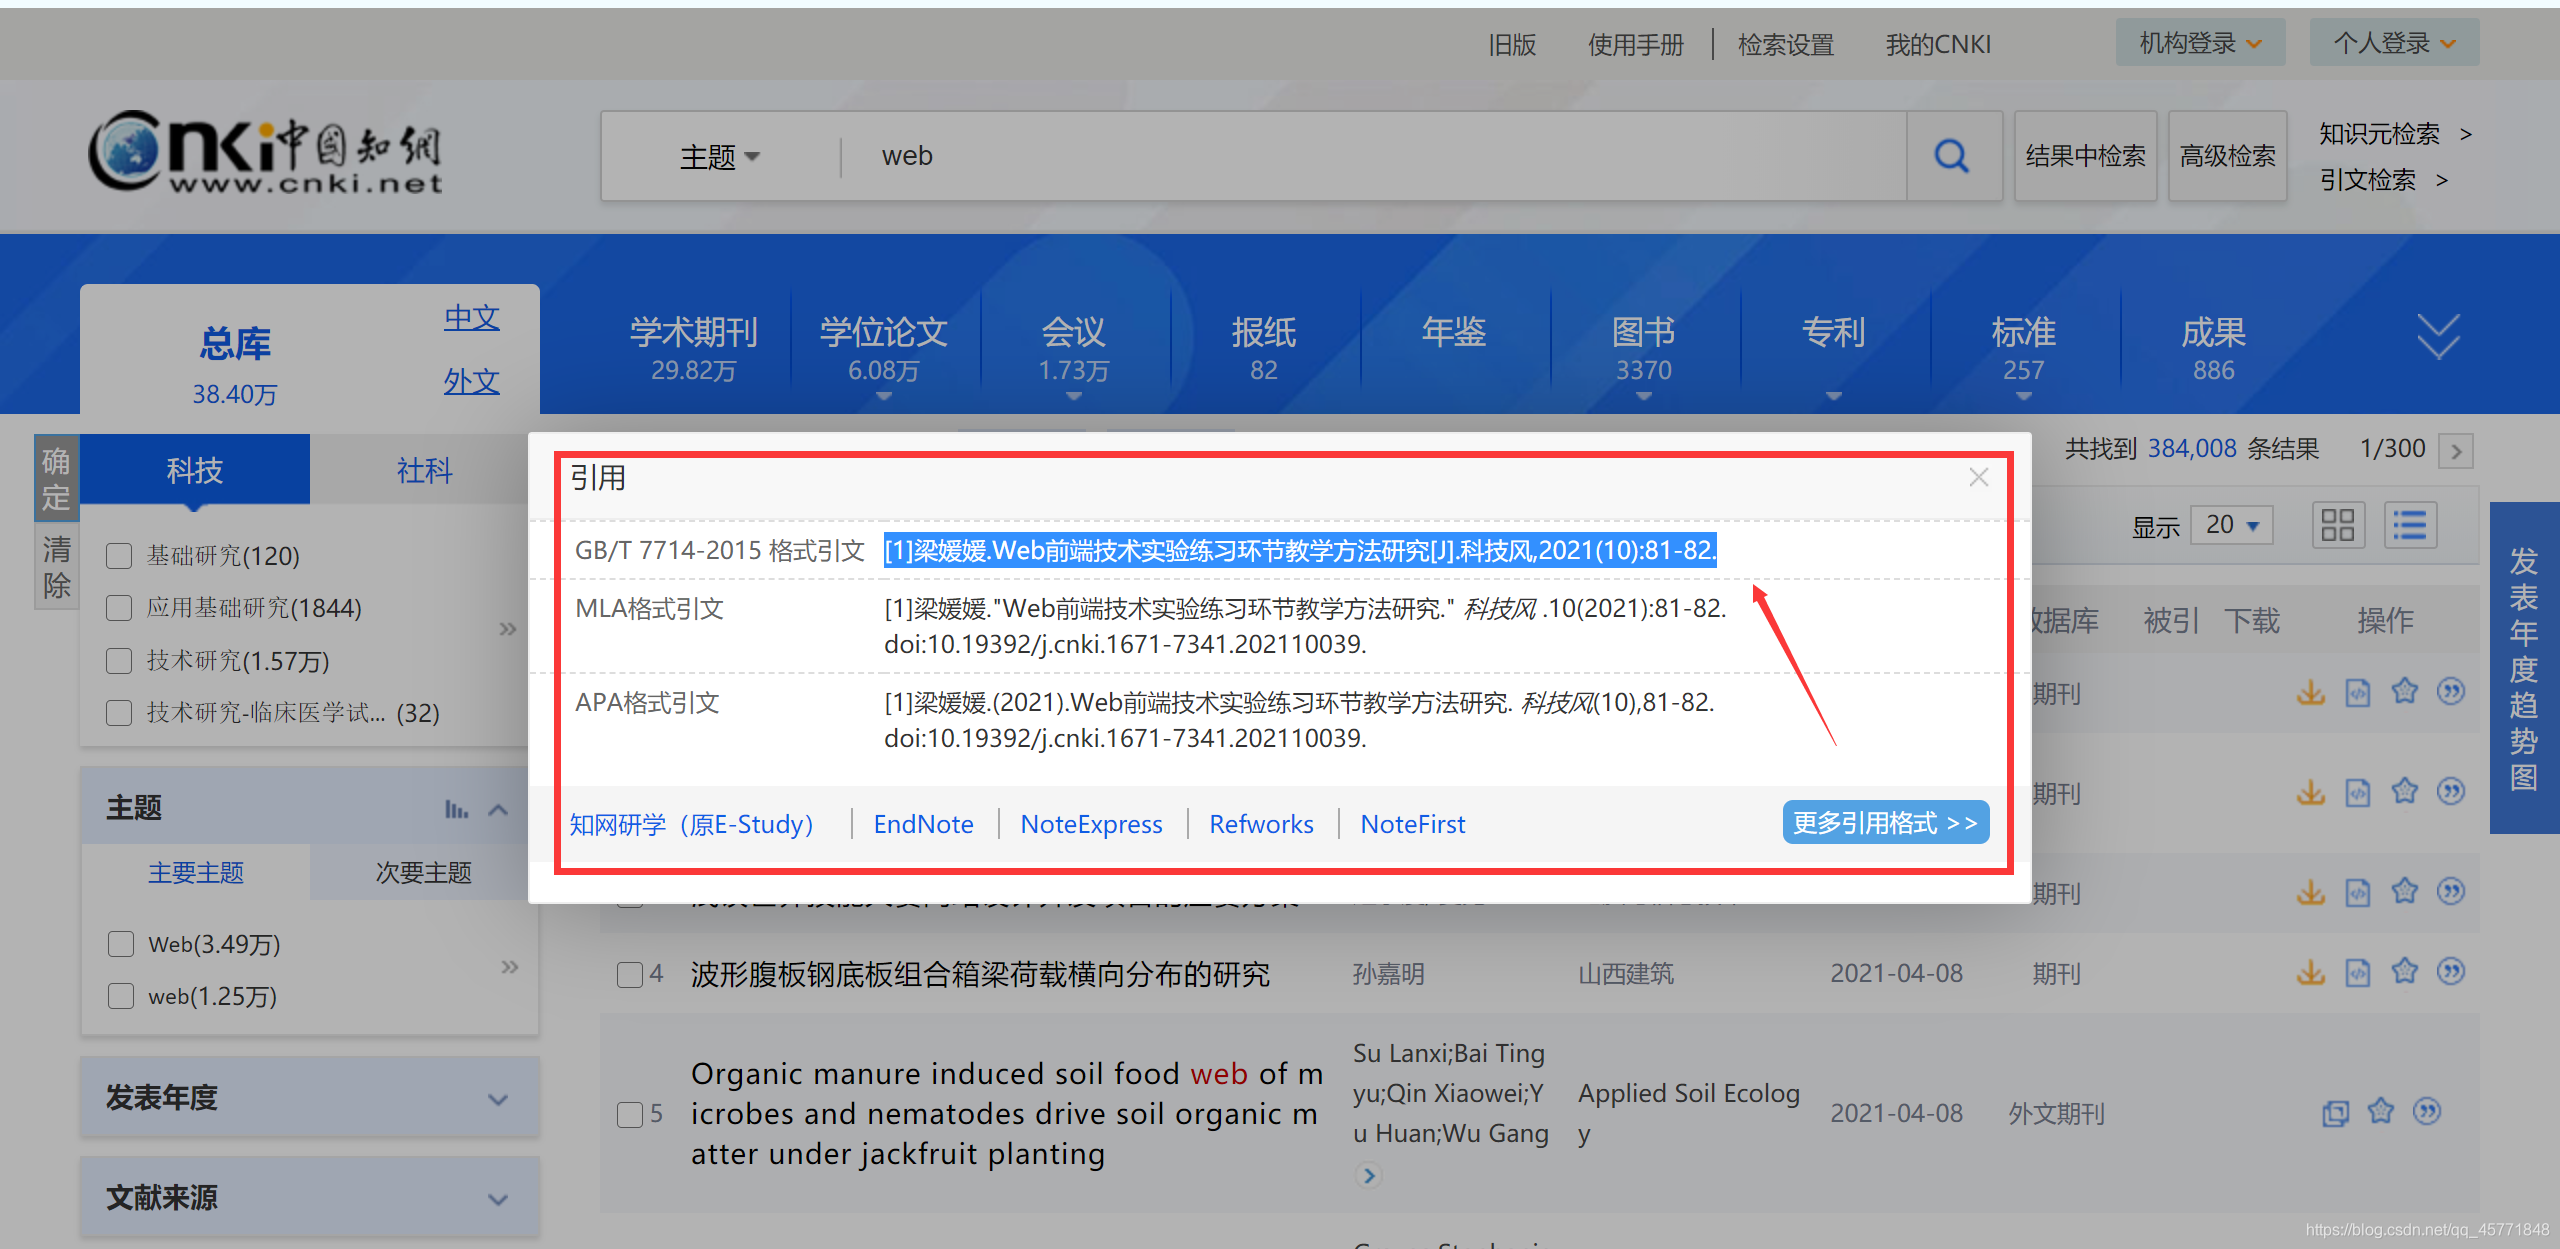
Task: Download the first result via download icon
Action: coord(2310,692)
